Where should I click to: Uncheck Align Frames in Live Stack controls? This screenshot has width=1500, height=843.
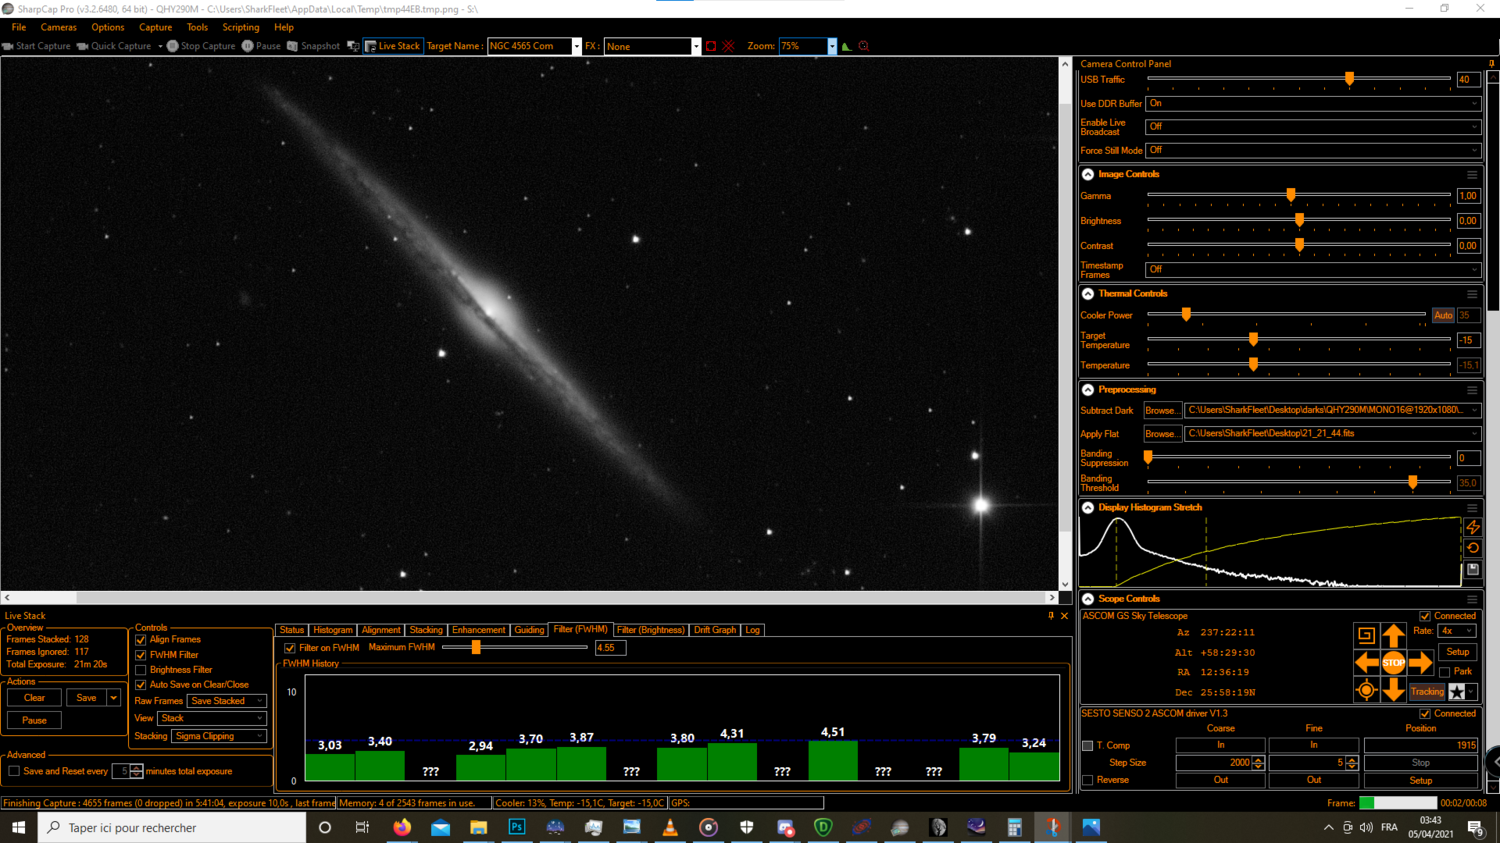click(x=140, y=639)
